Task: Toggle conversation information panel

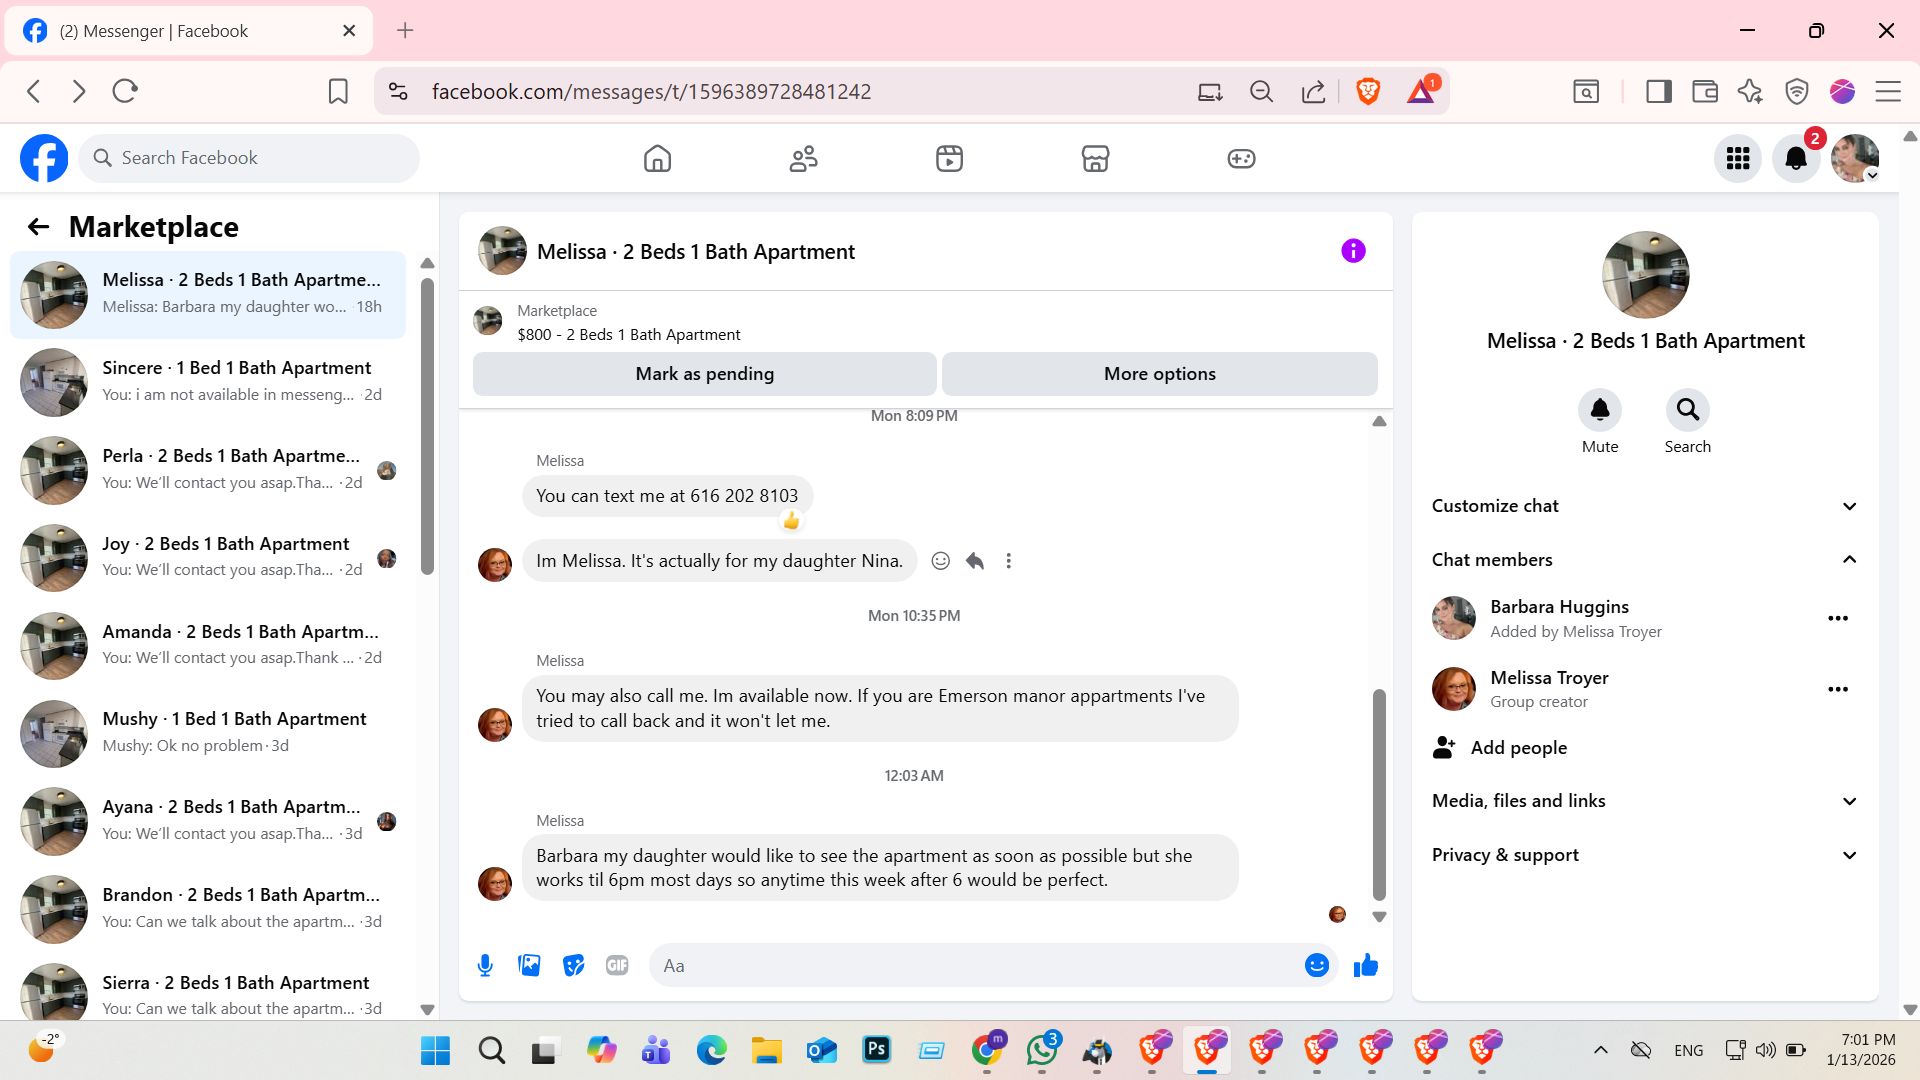Action: [x=1353, y=251]
